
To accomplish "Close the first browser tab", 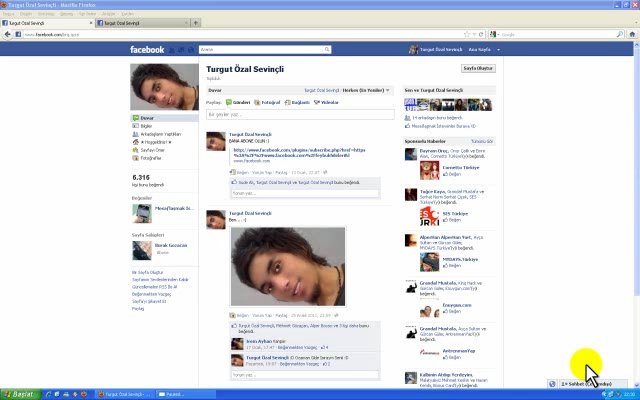I will [x=91, y=23].
